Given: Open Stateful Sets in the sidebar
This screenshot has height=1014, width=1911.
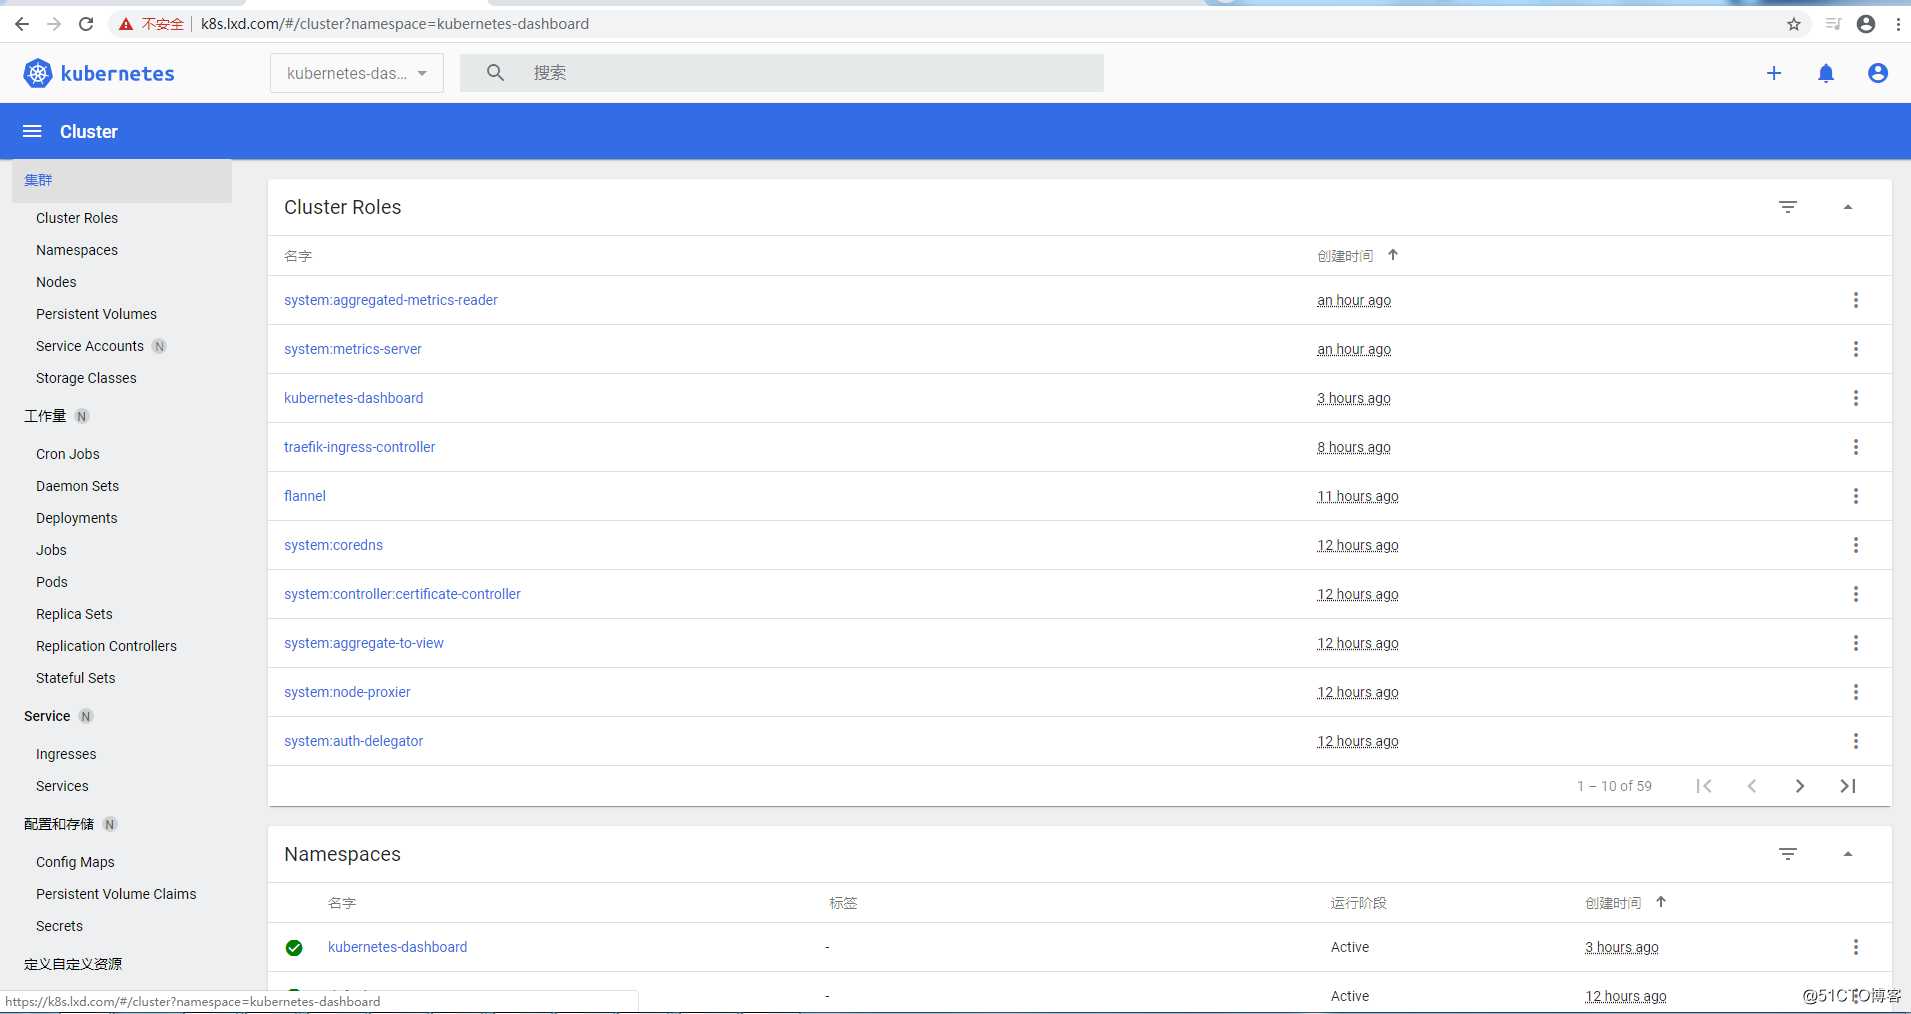Looking at the screenshot, I should [76, 678].
